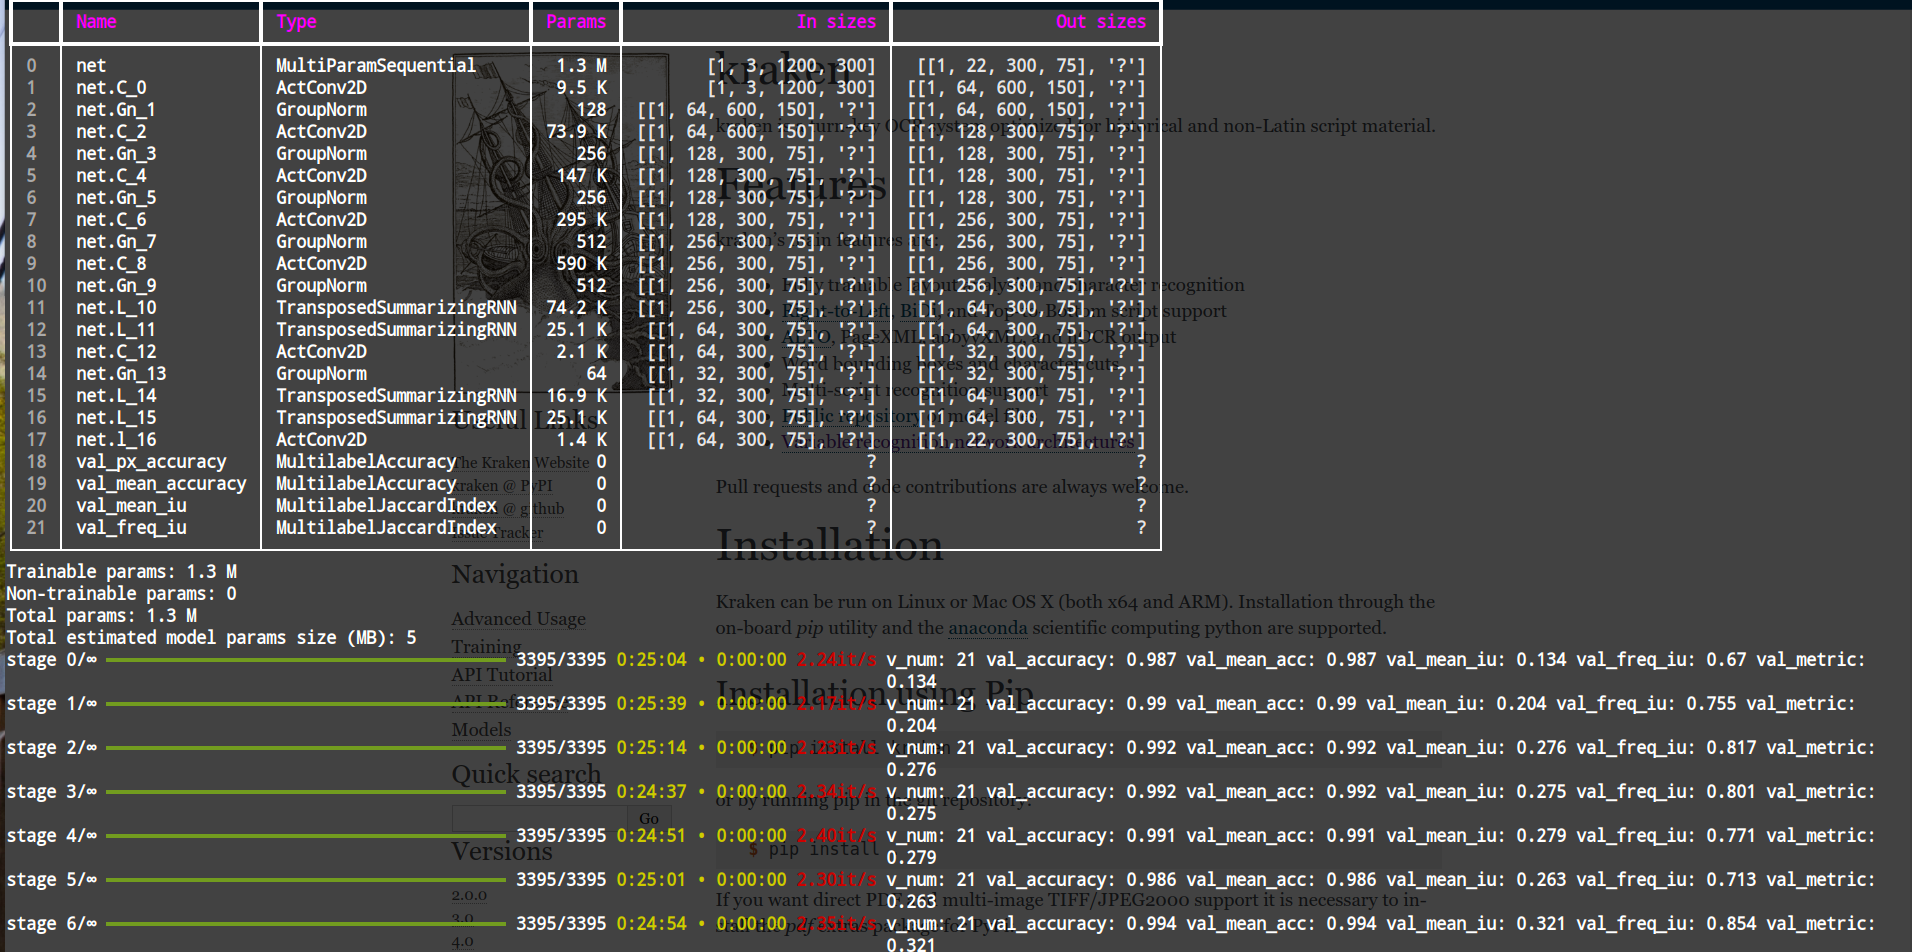This screenshot has height=952, width=1912.
Task: Click the In sizes column header
Action: point(836,22)
